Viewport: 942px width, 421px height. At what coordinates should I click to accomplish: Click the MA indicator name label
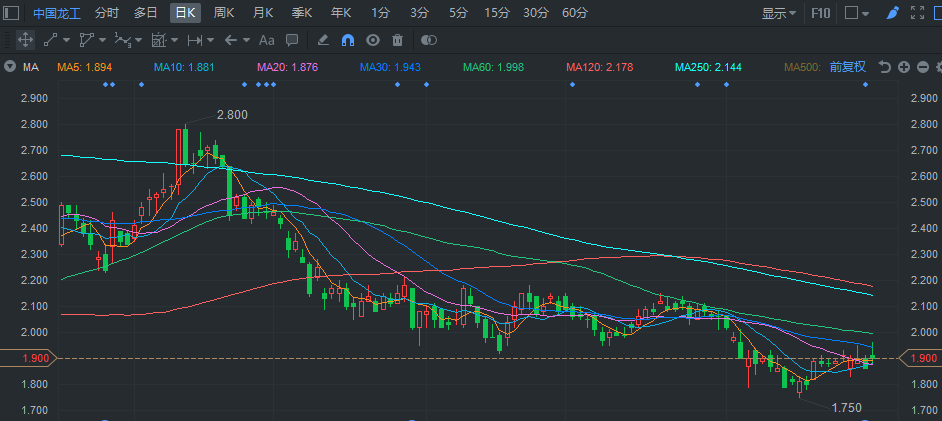(31, 67)
